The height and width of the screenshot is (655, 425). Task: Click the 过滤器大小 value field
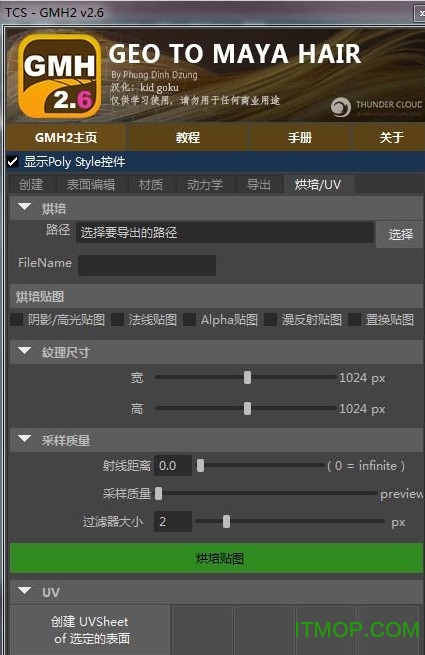(x=173, y=521)
